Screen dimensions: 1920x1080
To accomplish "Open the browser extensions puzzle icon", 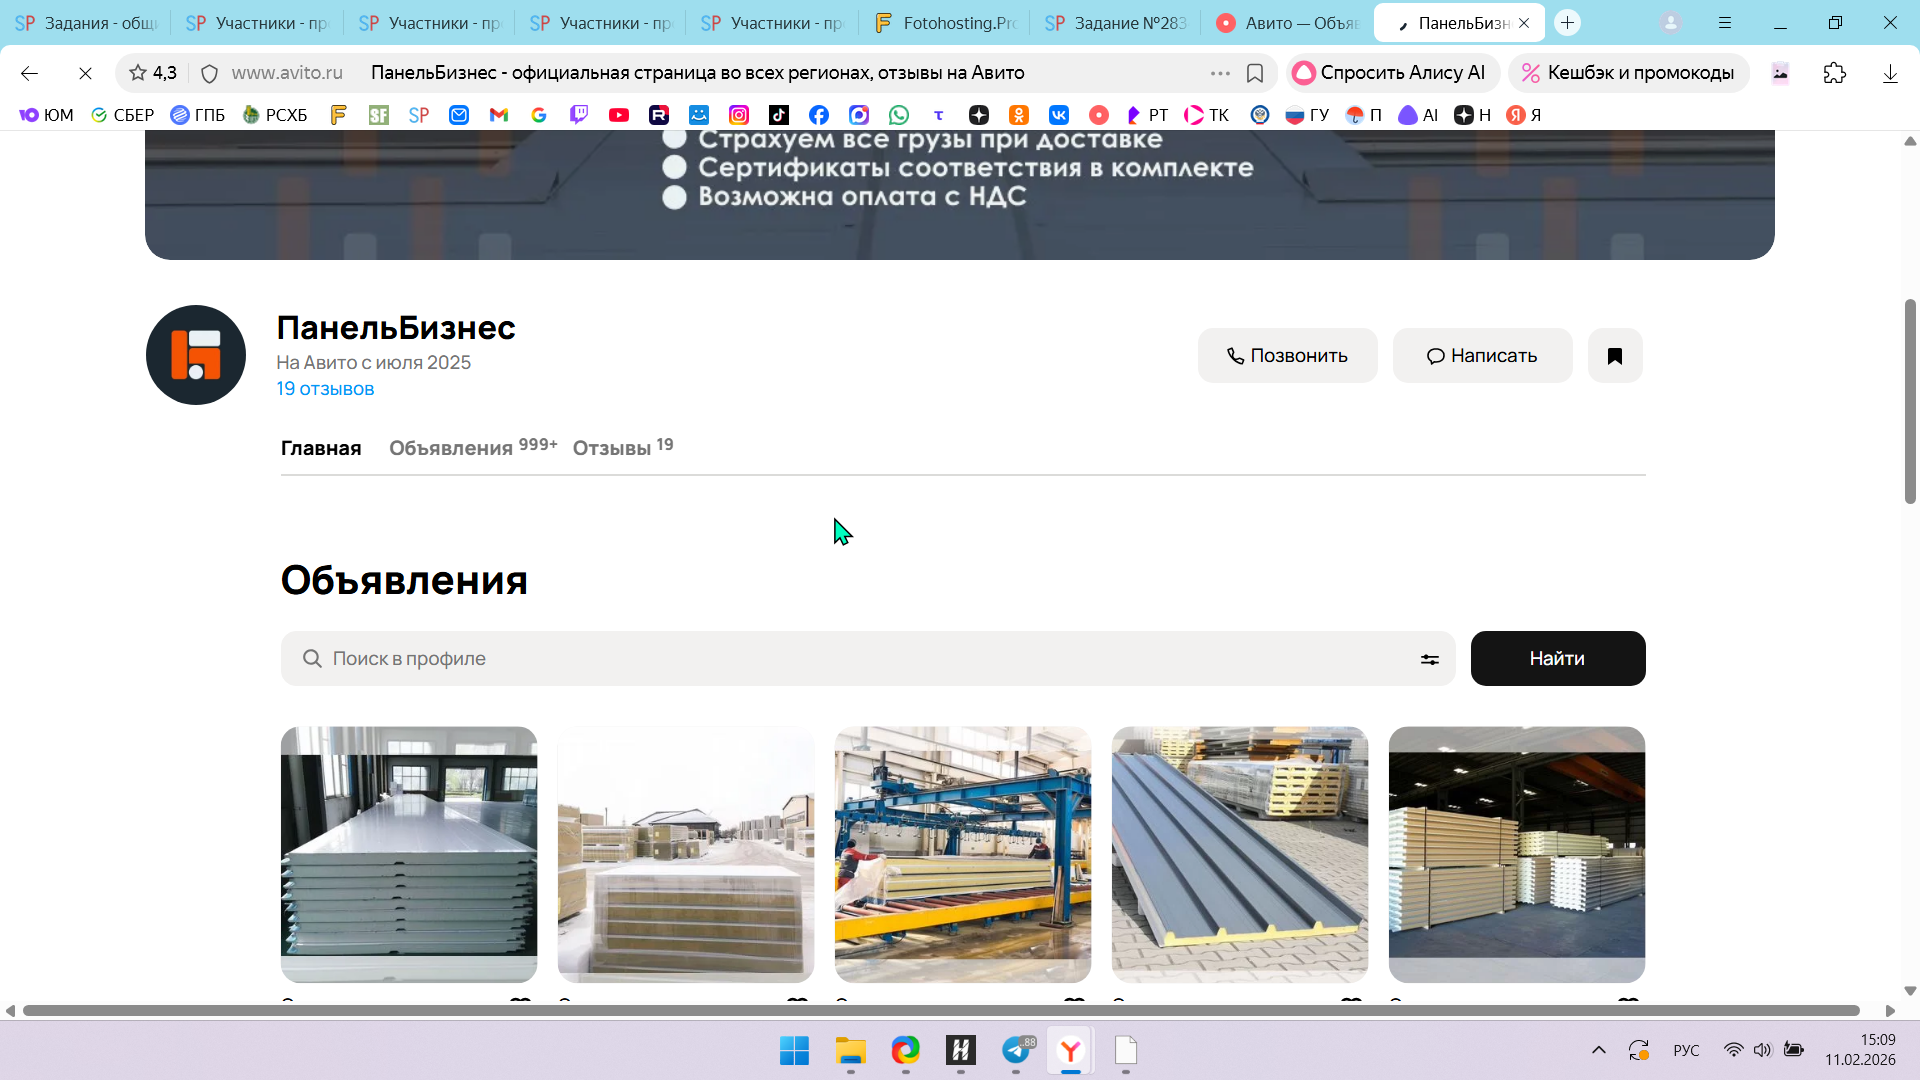I will (1834, 73).
